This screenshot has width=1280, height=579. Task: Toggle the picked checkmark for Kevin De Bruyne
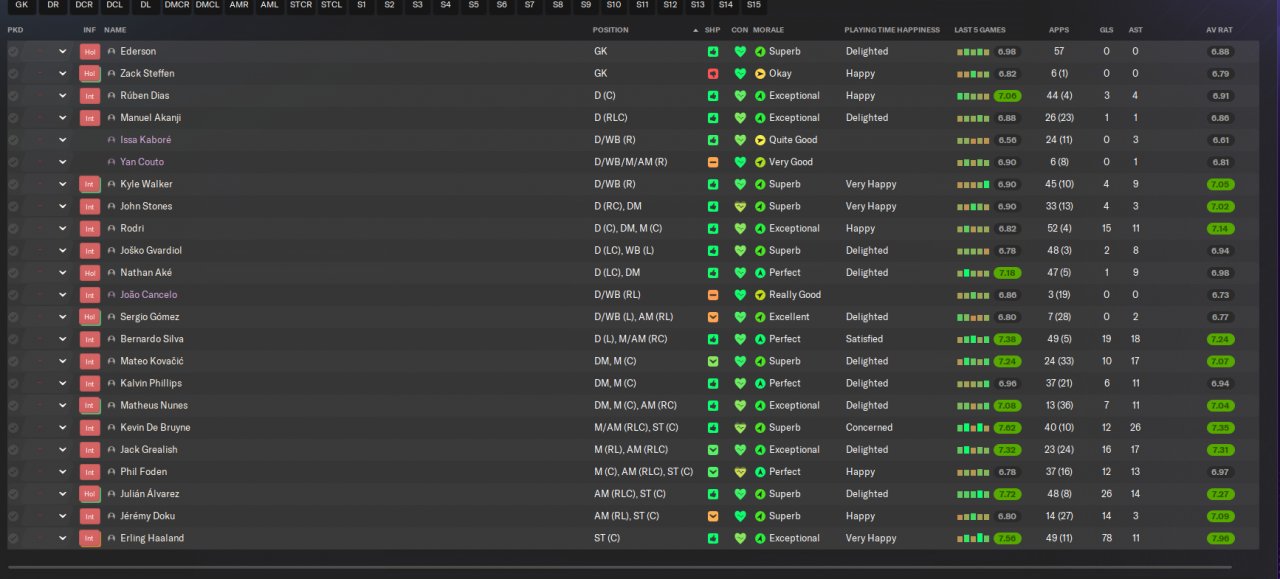tap(13, 428)
